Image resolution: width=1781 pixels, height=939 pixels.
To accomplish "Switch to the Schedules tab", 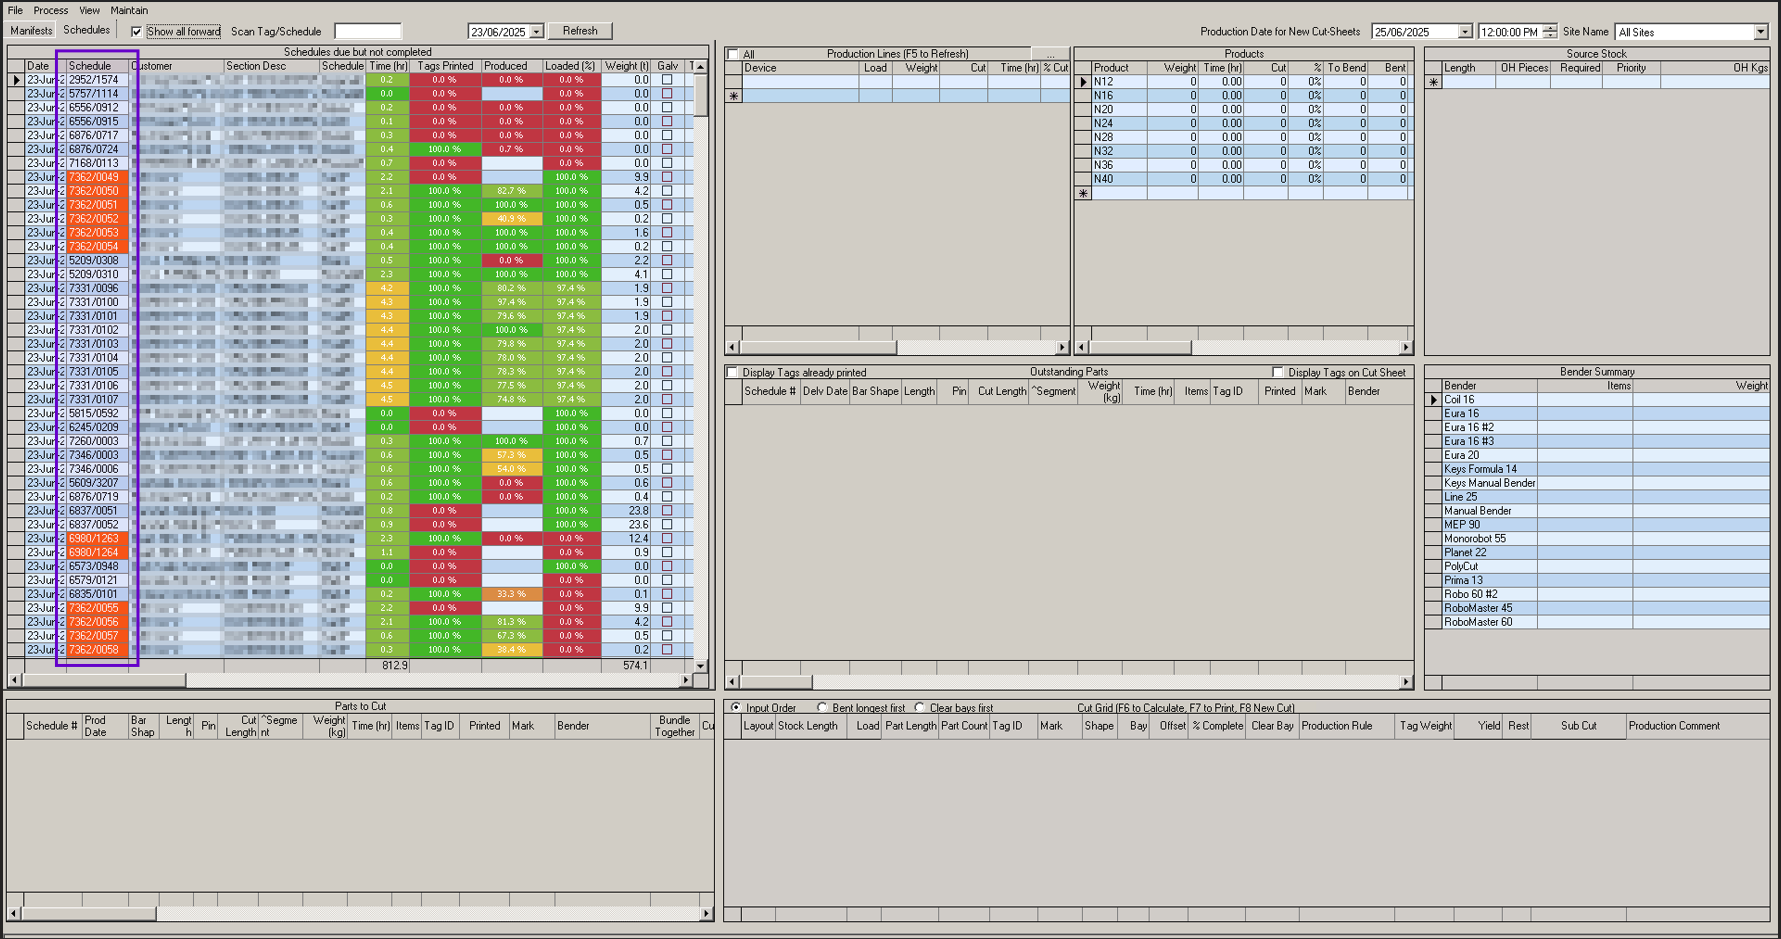I will coord(87,31).
